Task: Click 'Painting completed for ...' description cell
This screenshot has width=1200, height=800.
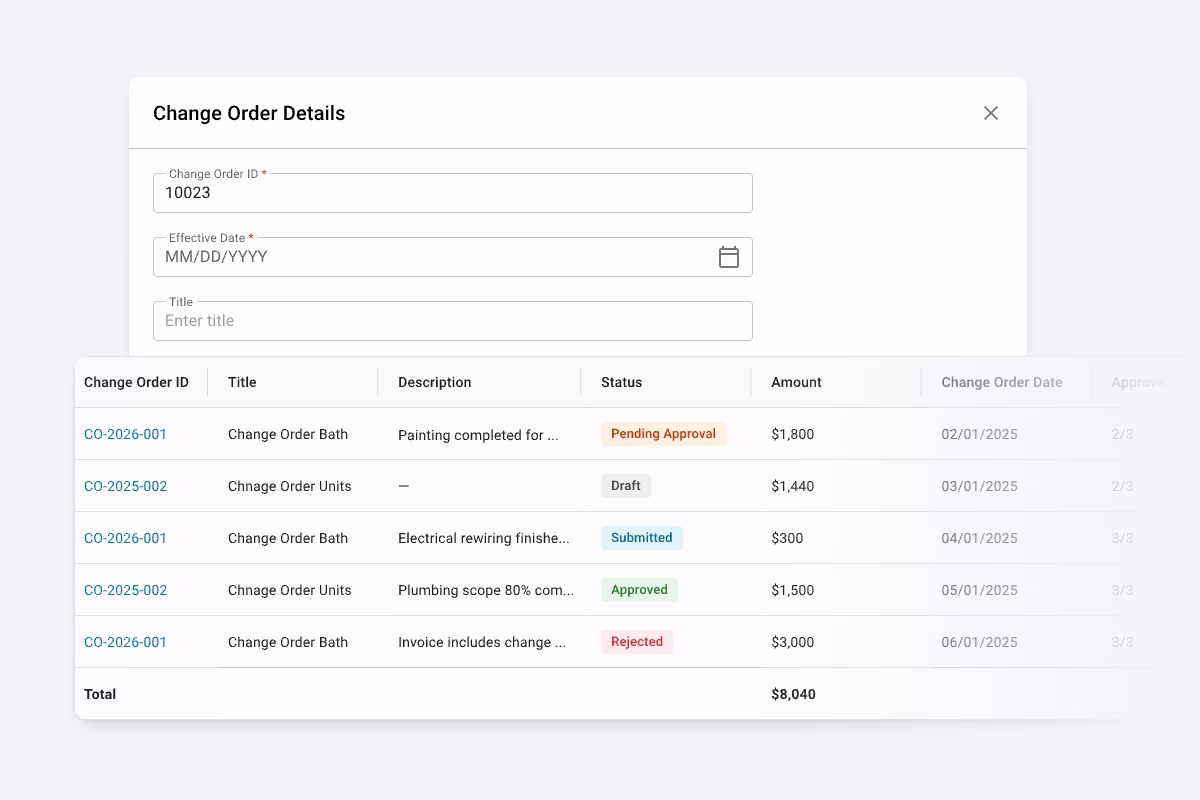Action: point(478,435)
